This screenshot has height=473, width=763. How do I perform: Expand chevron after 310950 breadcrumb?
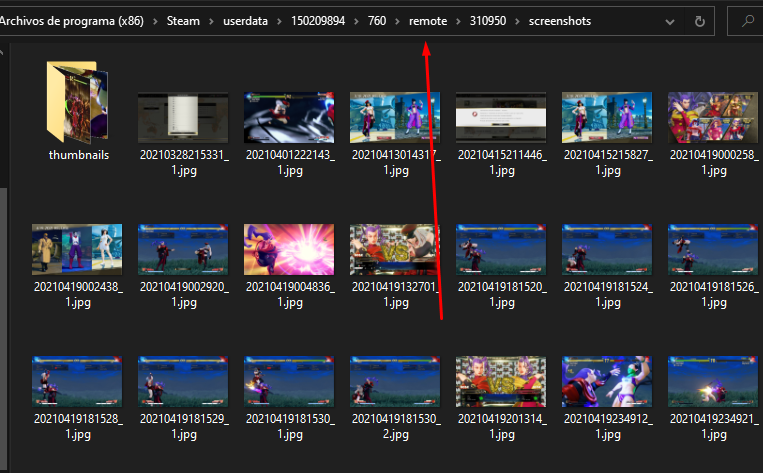[517, 21]
